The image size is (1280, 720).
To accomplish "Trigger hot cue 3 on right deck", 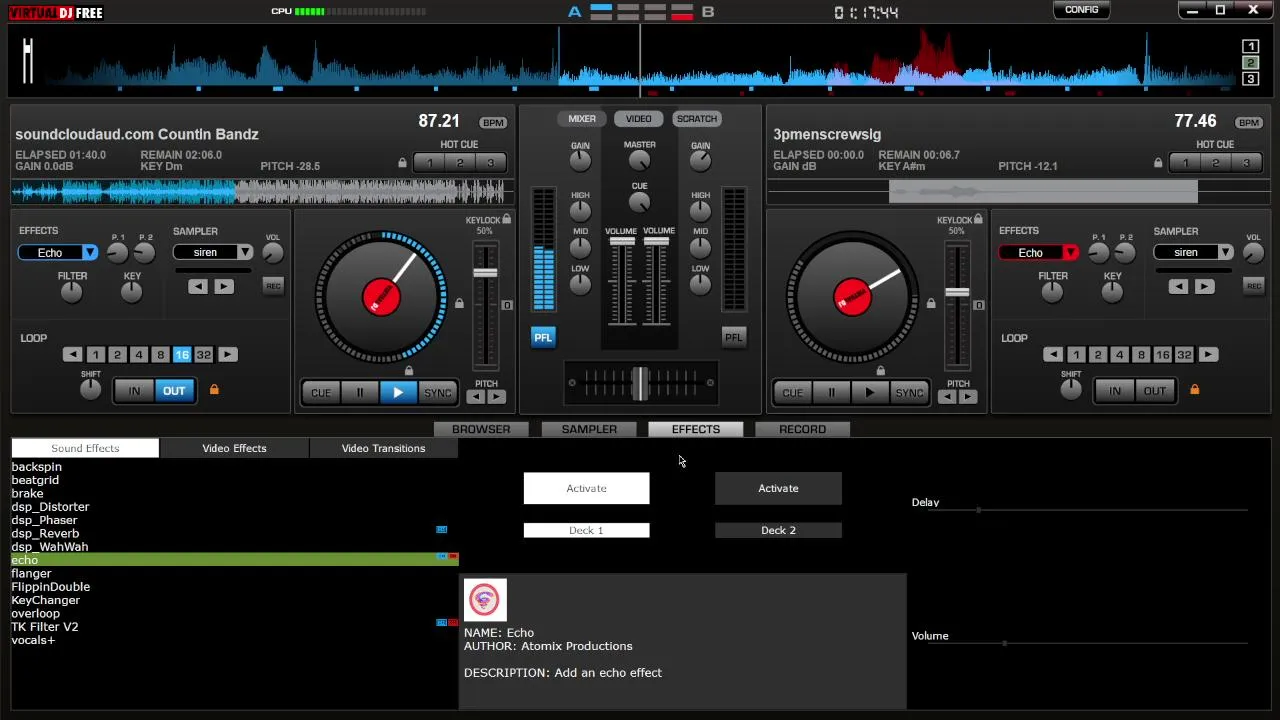I will coord(1246,163).
